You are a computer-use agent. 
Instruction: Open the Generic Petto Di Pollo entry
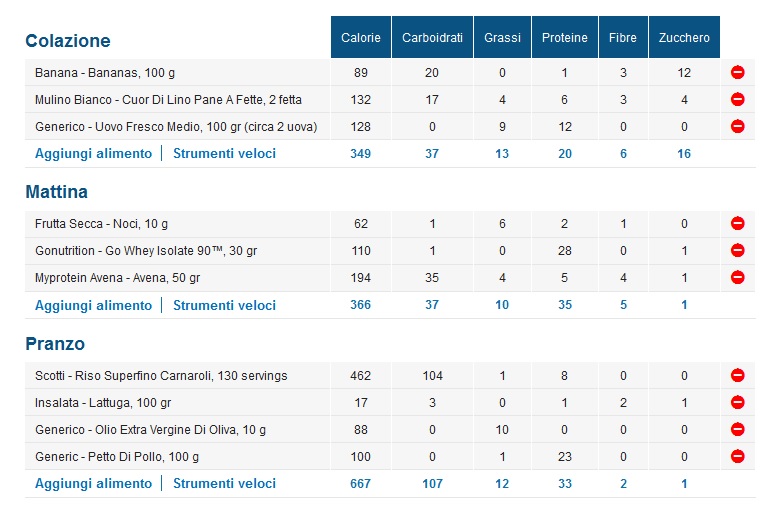tap(117, 457)
